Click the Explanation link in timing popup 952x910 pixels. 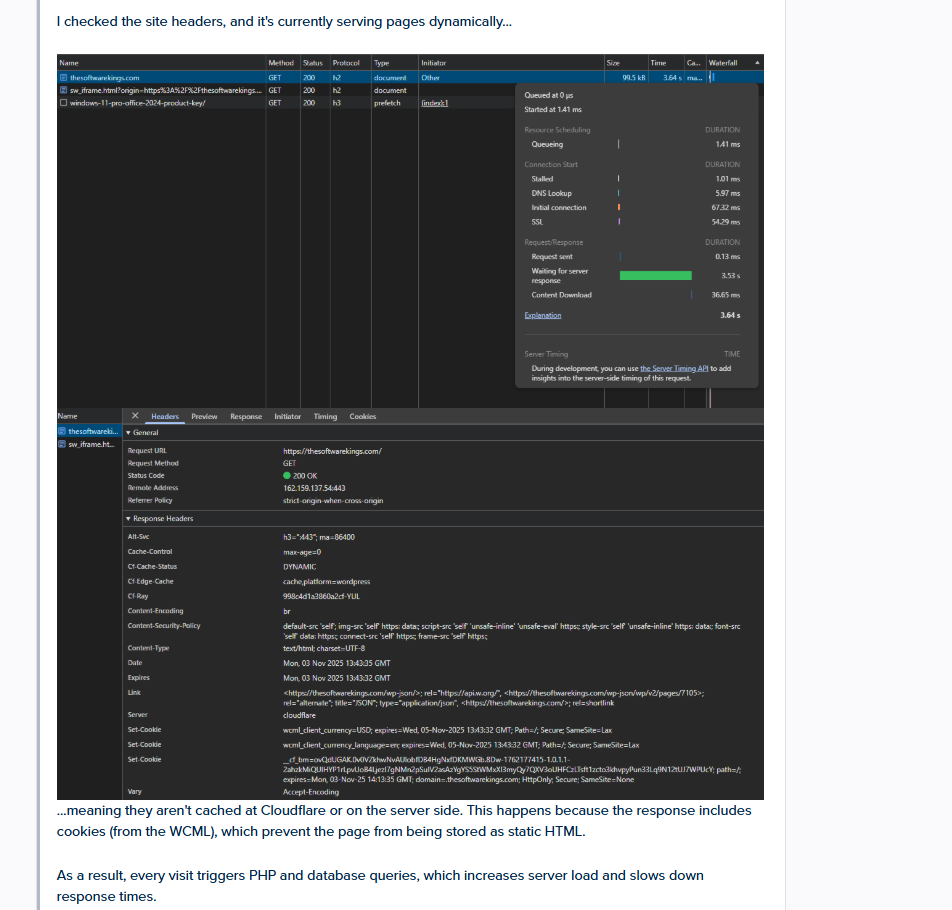(542, 315)
